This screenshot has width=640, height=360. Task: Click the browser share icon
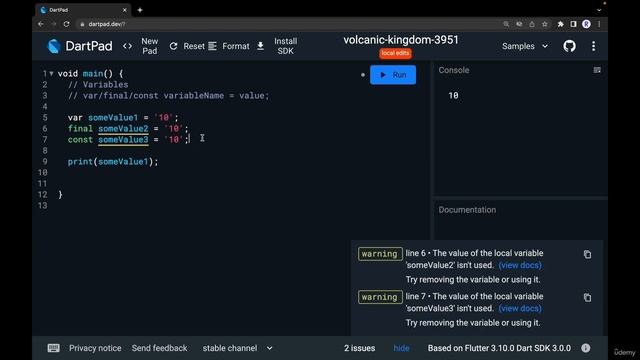(532, 24)
